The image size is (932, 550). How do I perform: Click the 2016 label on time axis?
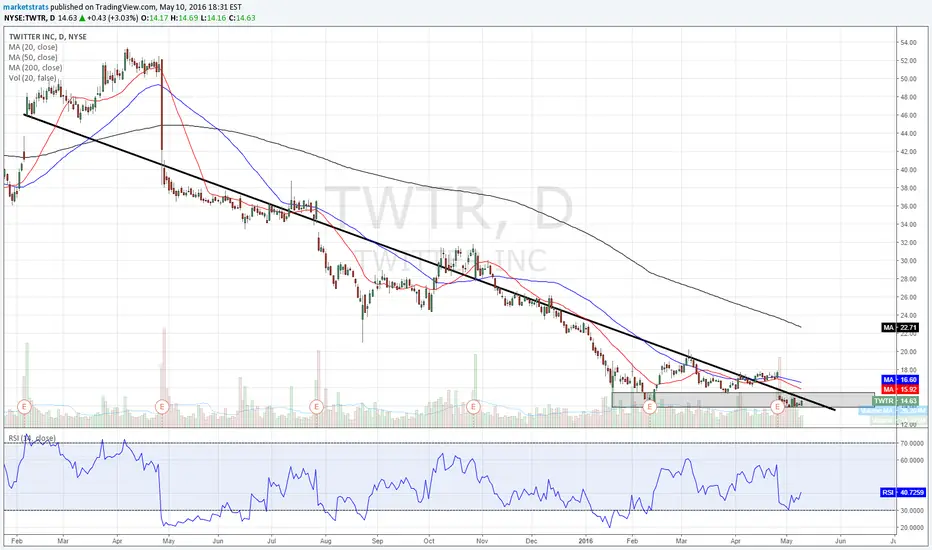(586, 541)
